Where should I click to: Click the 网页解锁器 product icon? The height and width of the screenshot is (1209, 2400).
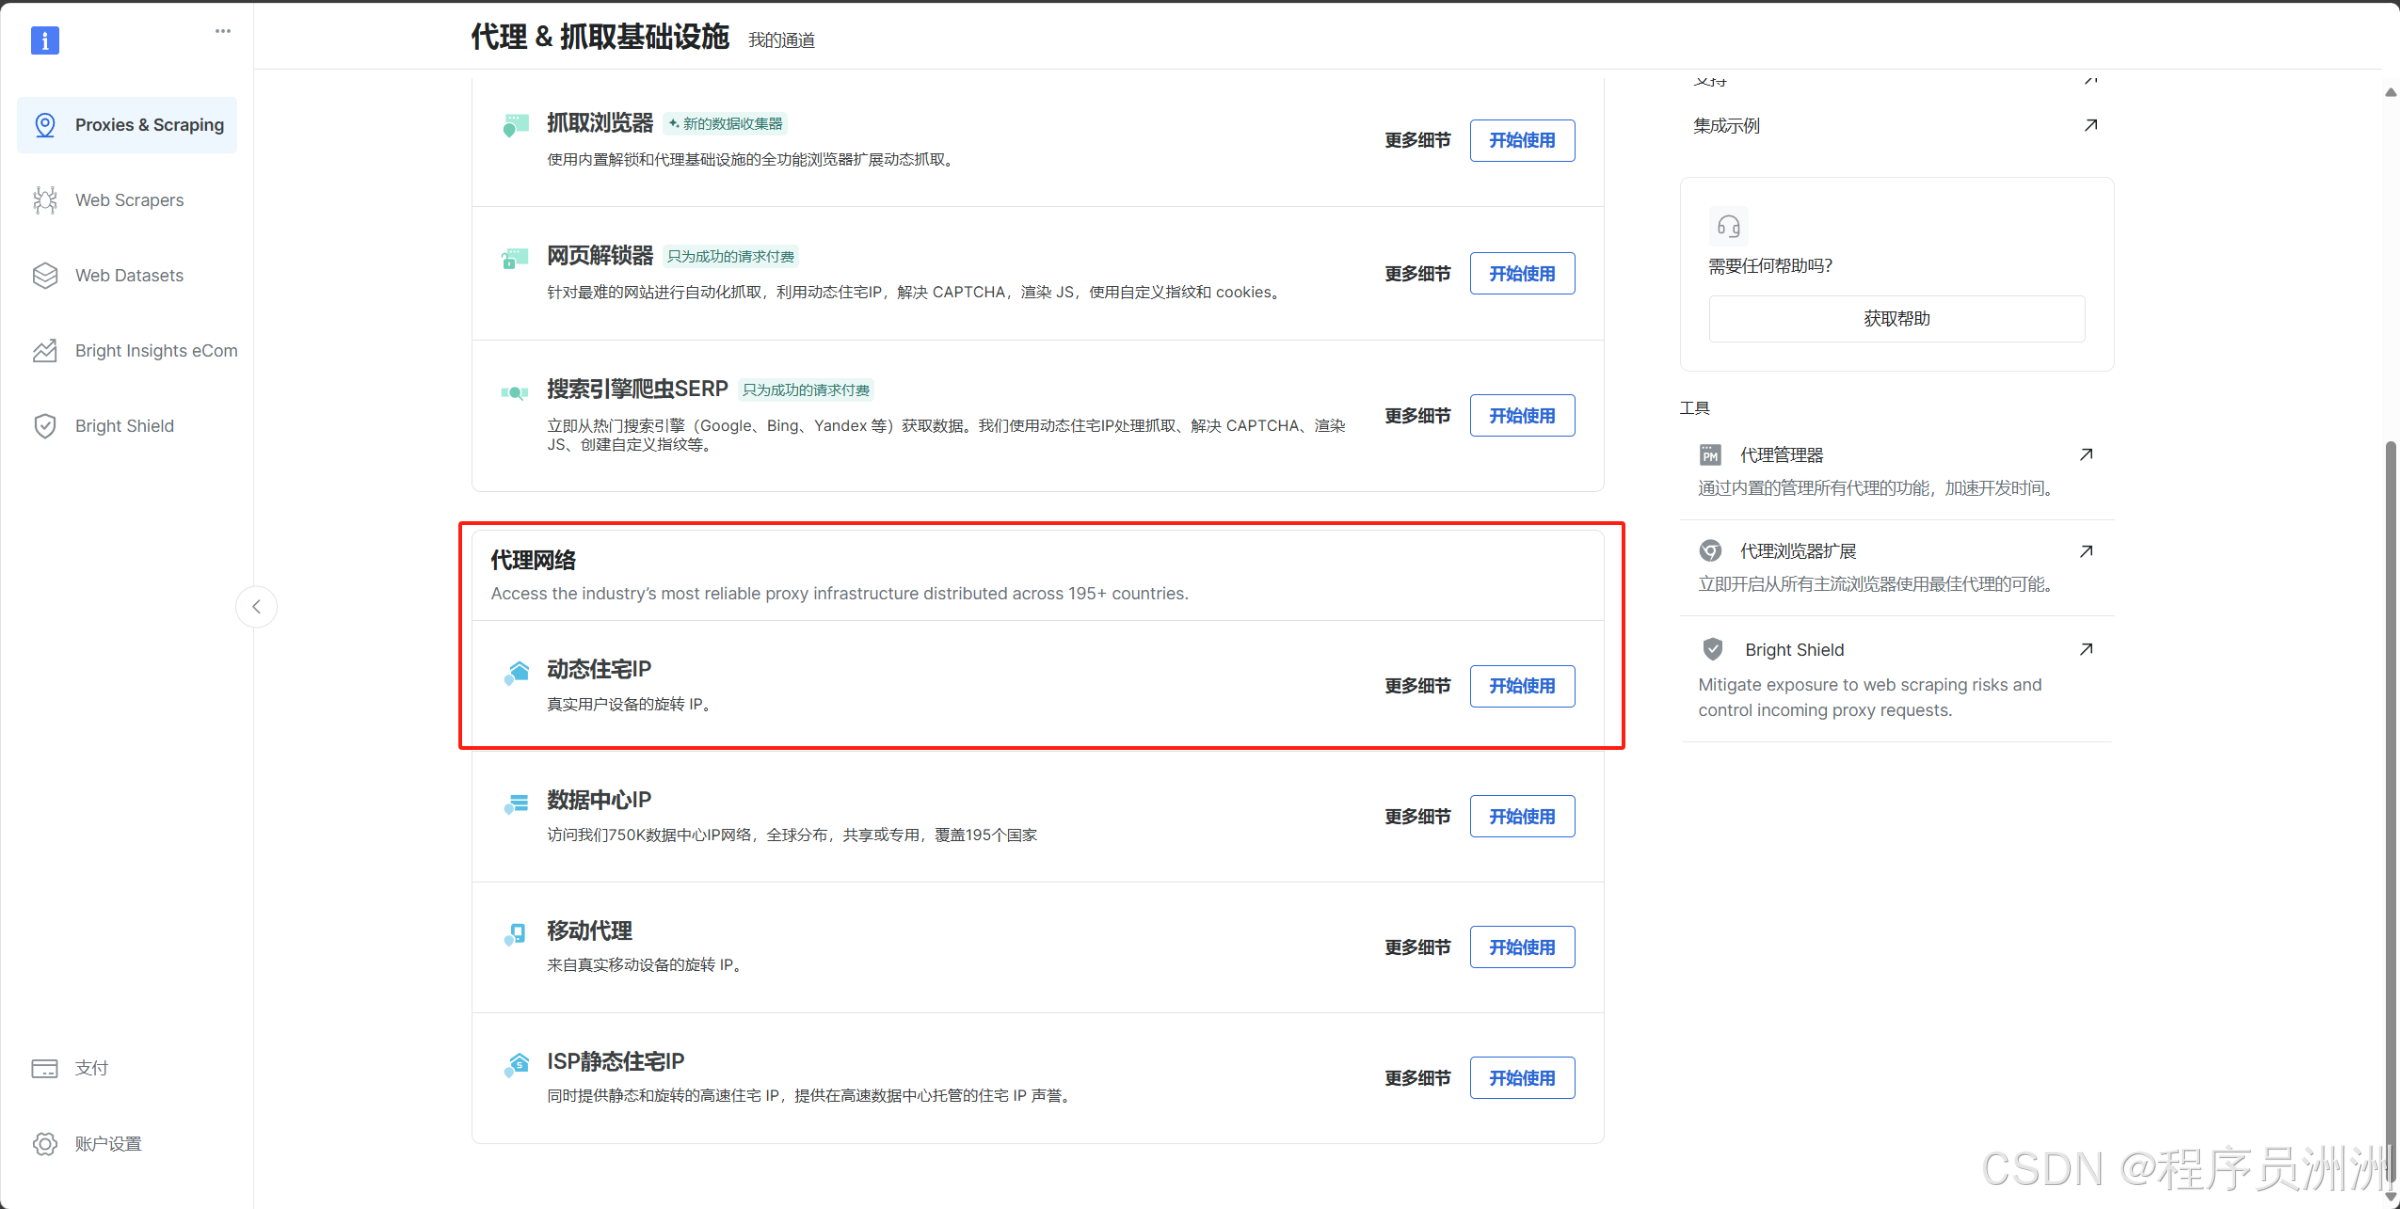[515, 259]
